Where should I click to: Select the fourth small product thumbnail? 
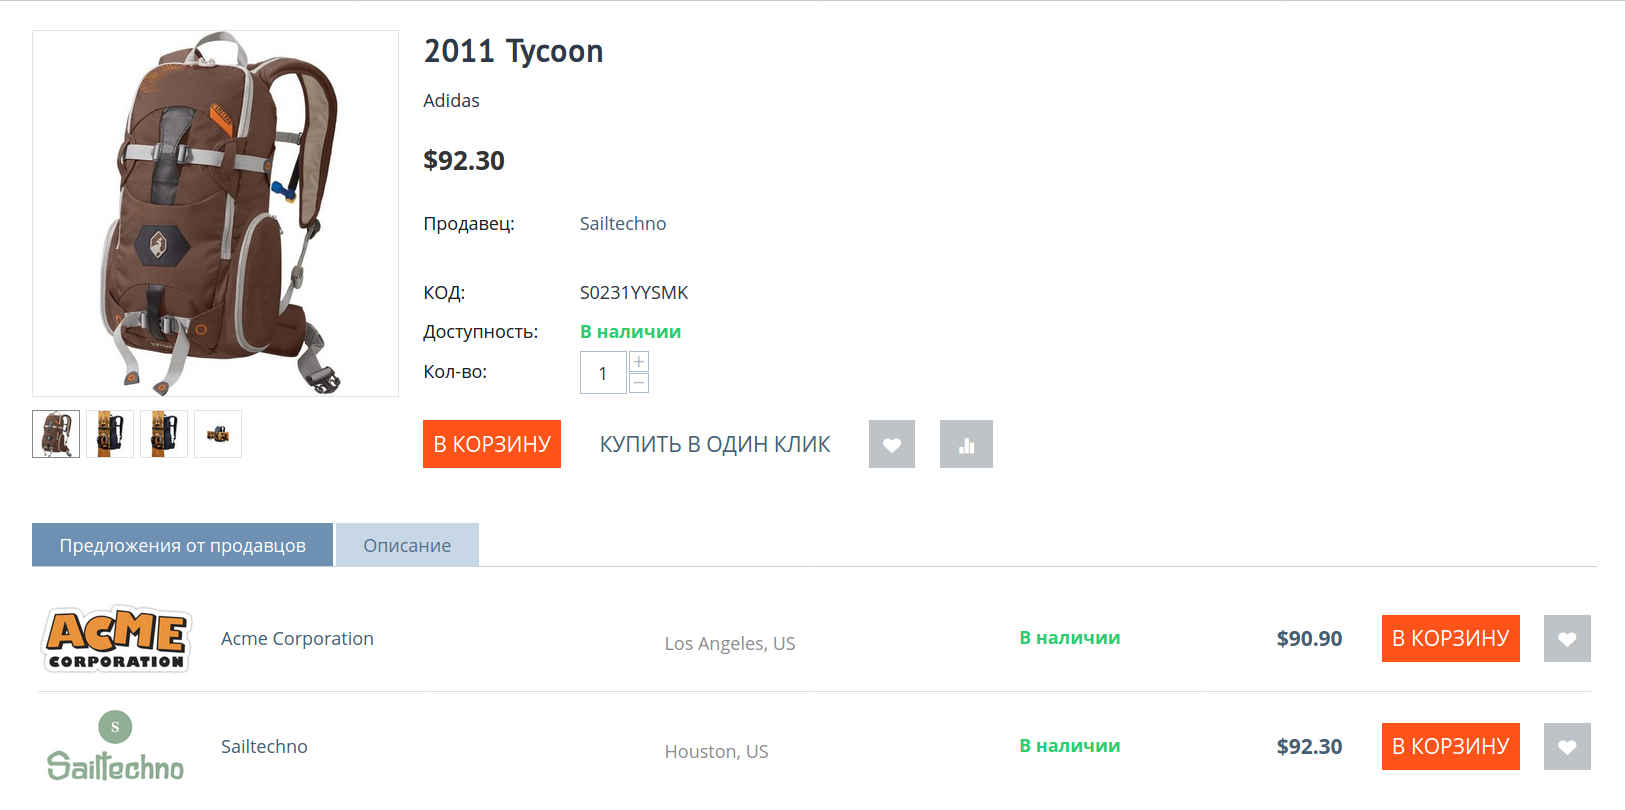[x=218, y=434]
